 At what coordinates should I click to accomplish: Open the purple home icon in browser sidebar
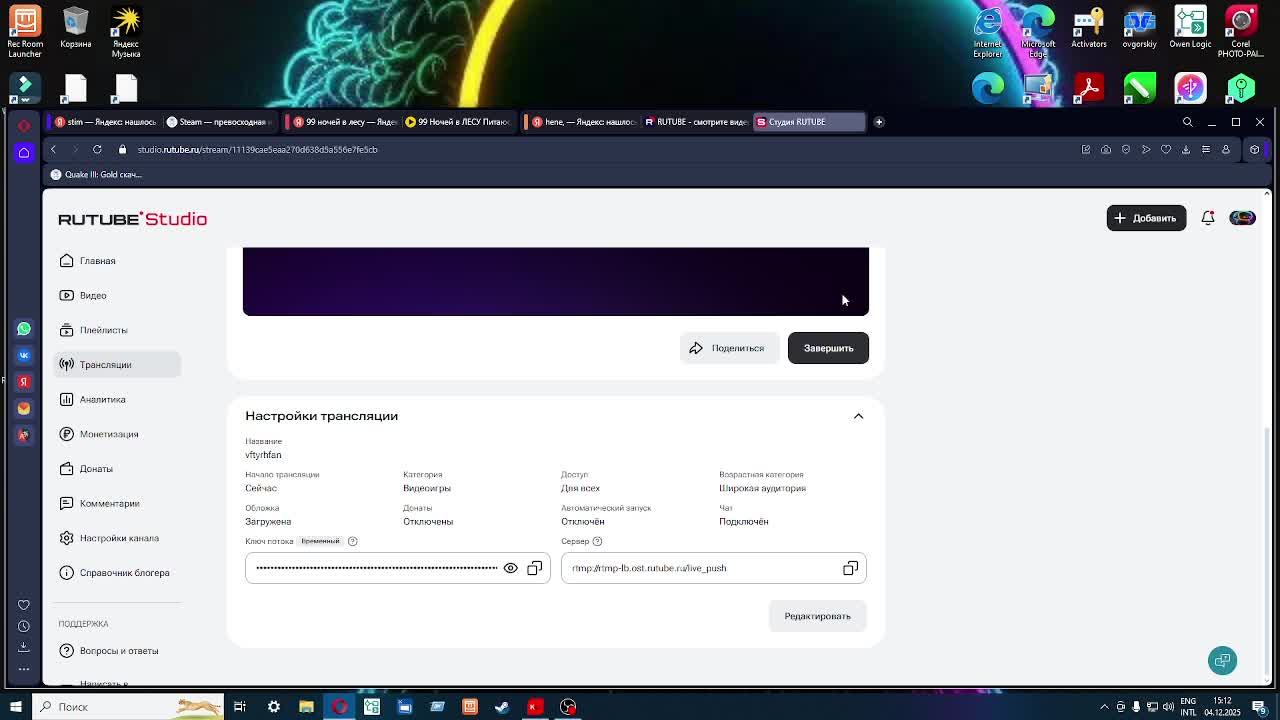click(24, 152)
